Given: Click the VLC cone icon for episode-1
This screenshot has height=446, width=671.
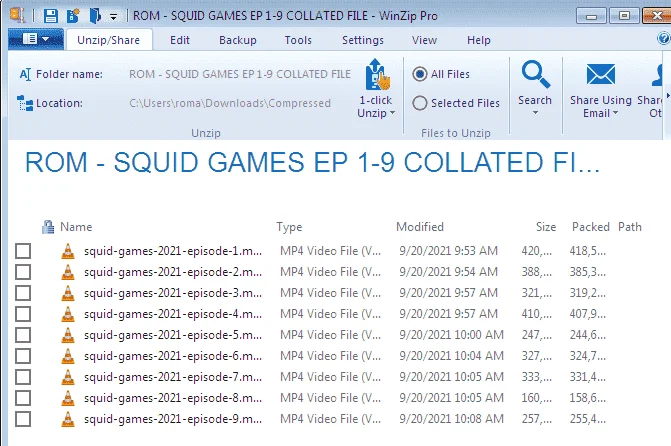Looking at the screenshot, I should tap(68, 251).
